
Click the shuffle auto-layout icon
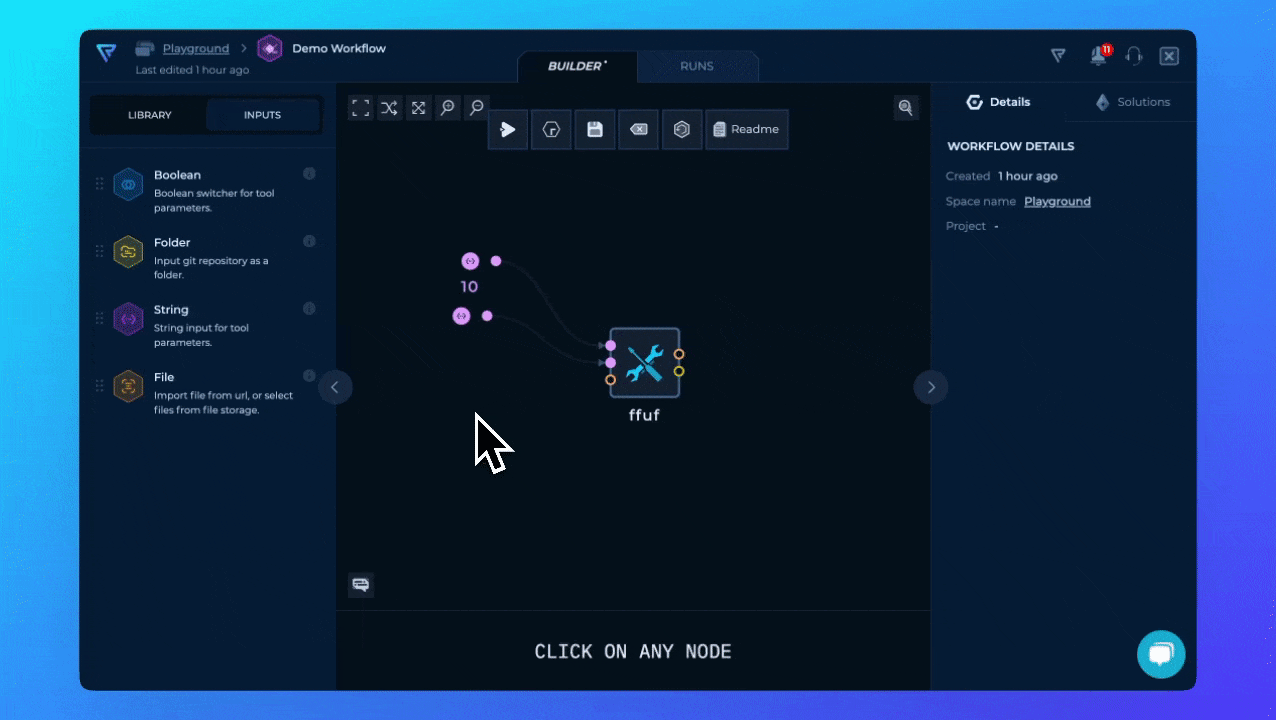pyautogui.click(x=390, y=108)
